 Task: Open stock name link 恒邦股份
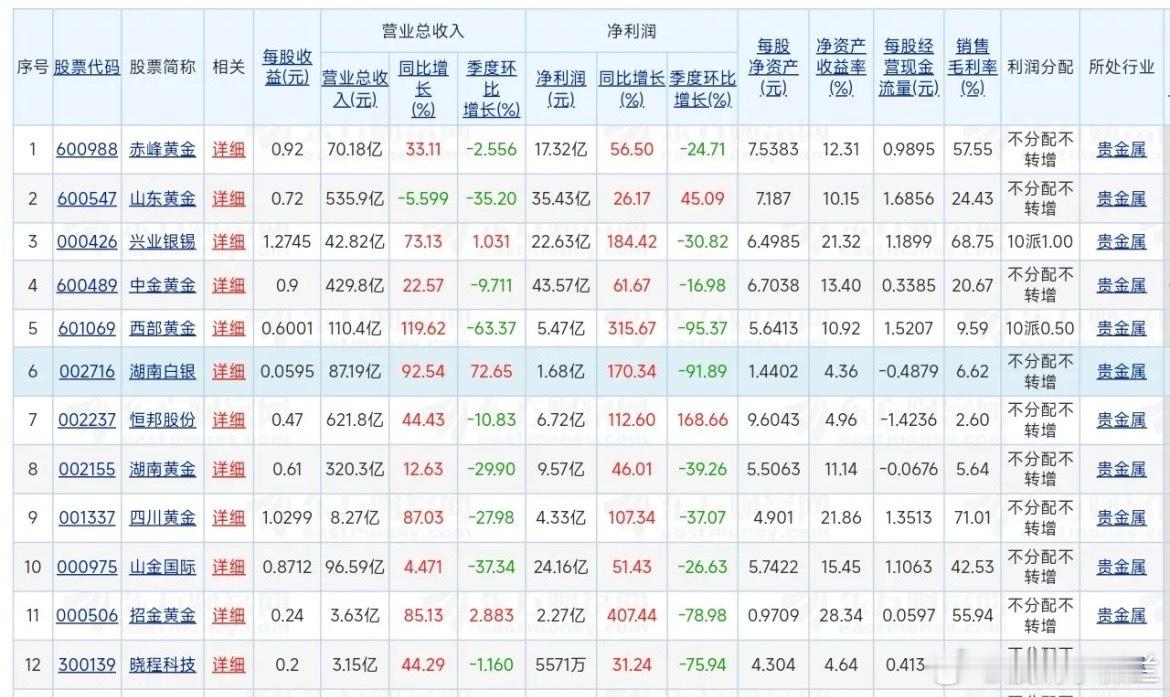click(162, 420)
